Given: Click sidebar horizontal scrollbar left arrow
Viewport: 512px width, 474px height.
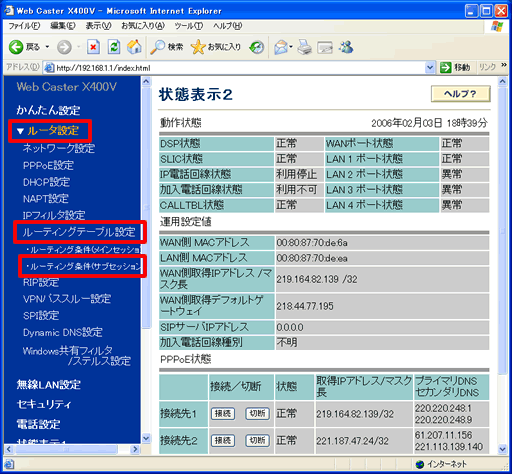Looking at the screenshot, I should (9, 449).
